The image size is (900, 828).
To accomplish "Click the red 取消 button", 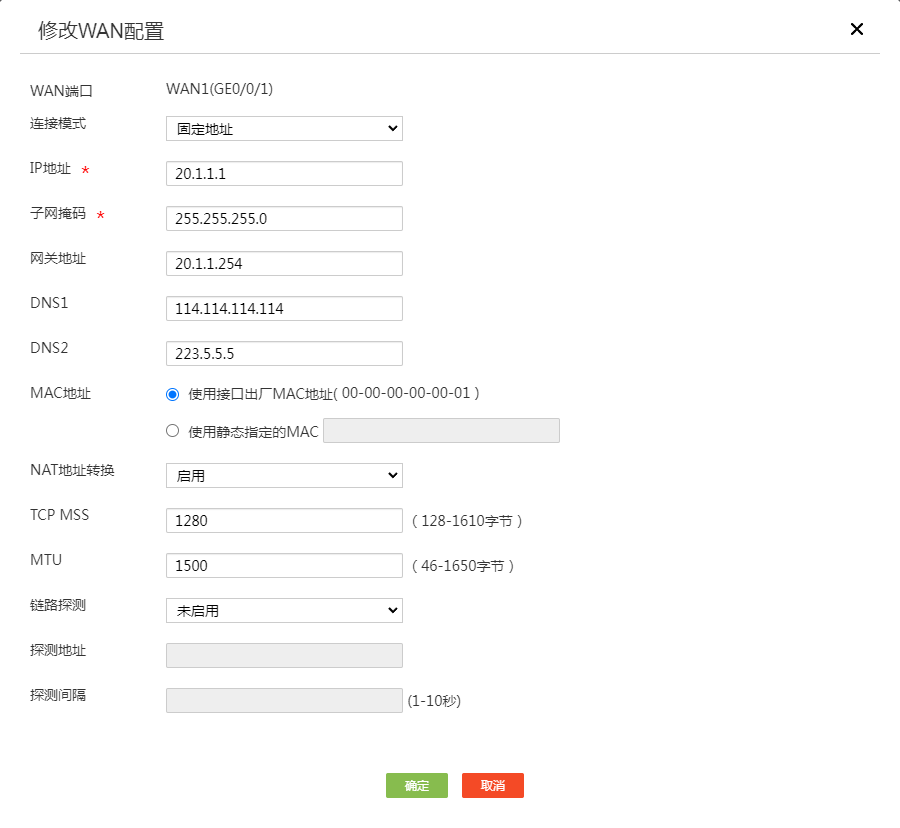I will point(492,786).
